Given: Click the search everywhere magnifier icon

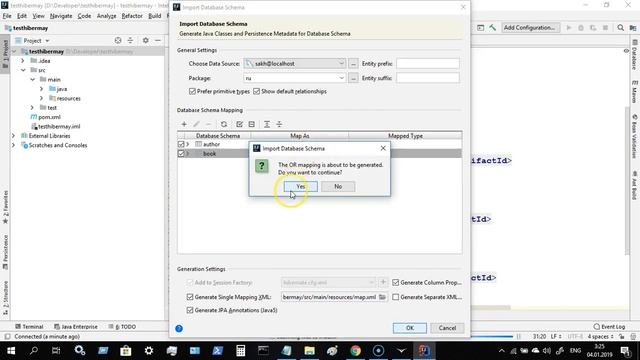Looking at the screenshot, I should tap(620, 28).
